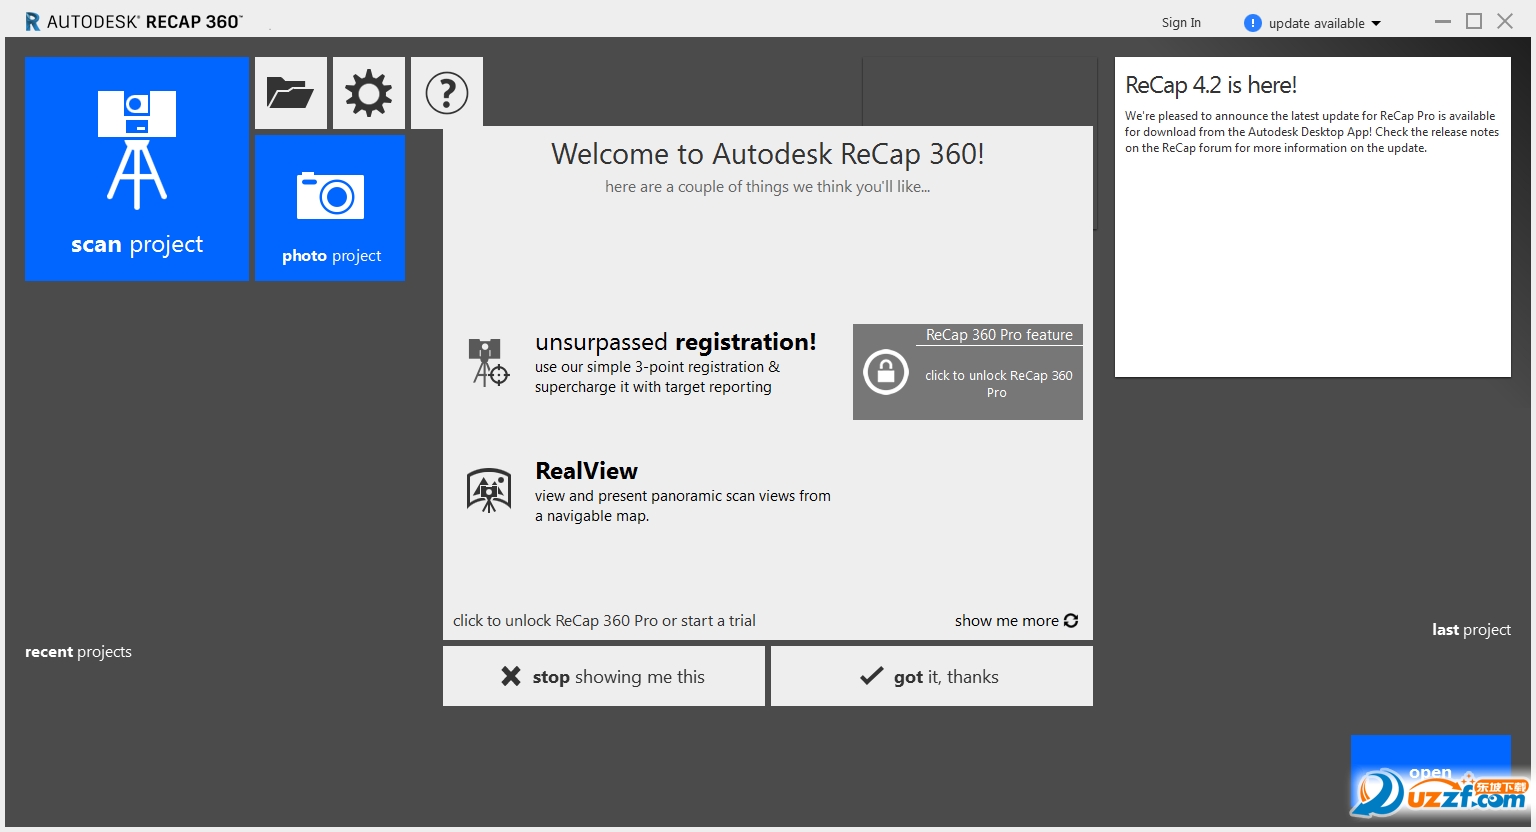This screenshot has height=832, width=1536.
Task: Open settings with the gear icon
Action: click(369, 93)
